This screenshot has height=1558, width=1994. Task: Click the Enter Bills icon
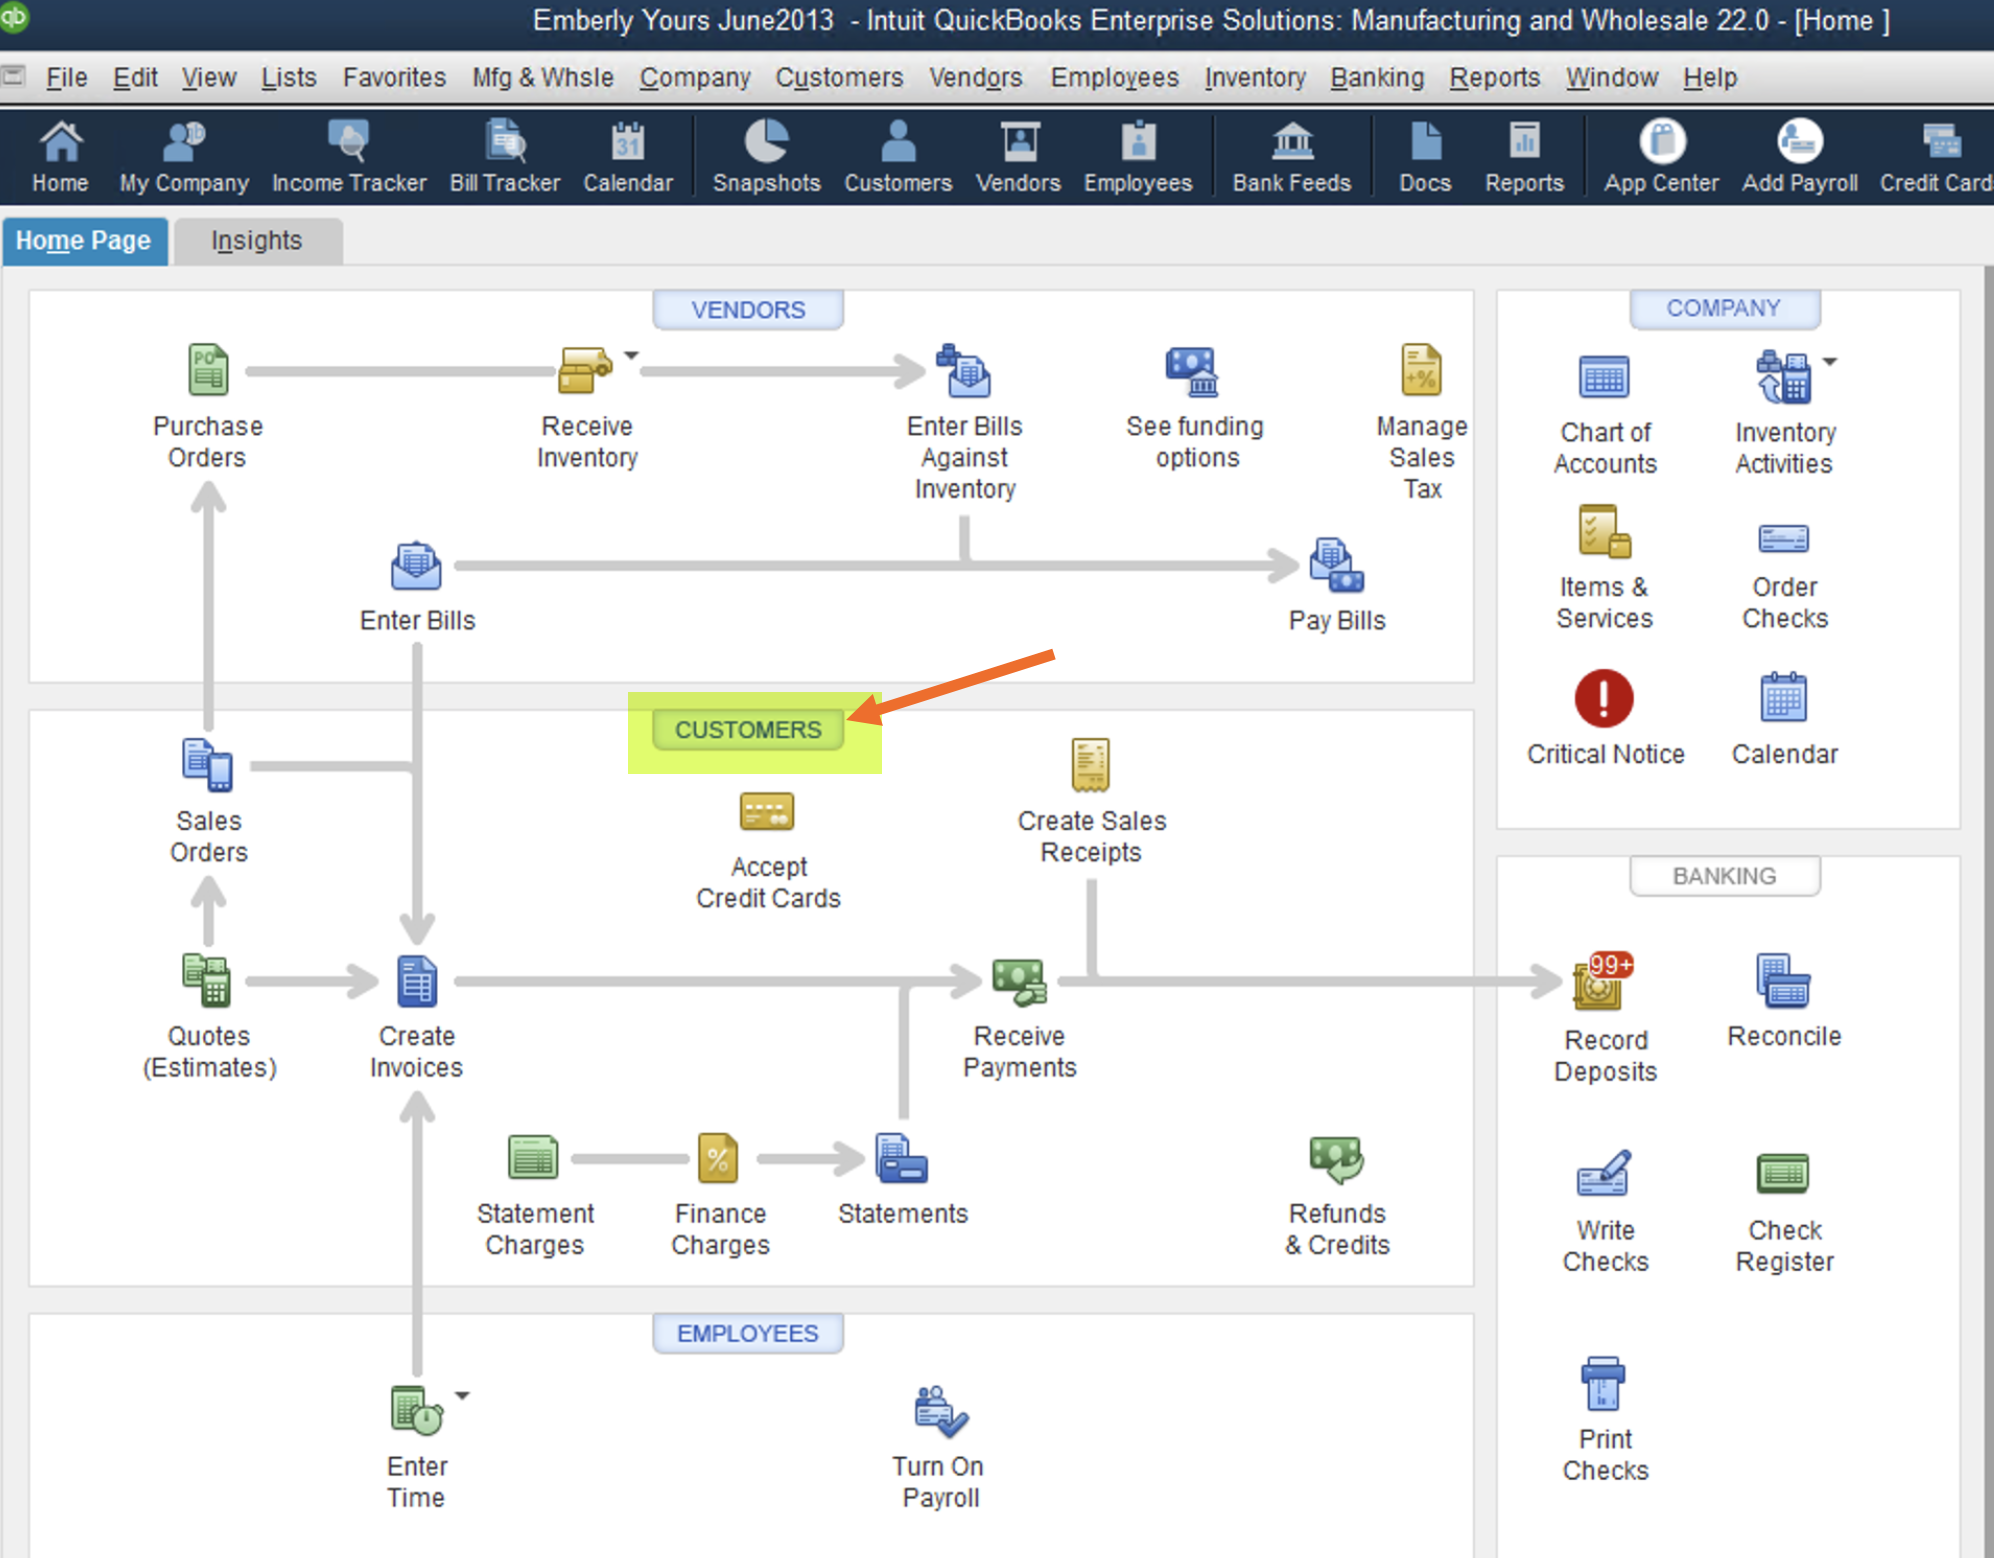[x=416, y=566]
